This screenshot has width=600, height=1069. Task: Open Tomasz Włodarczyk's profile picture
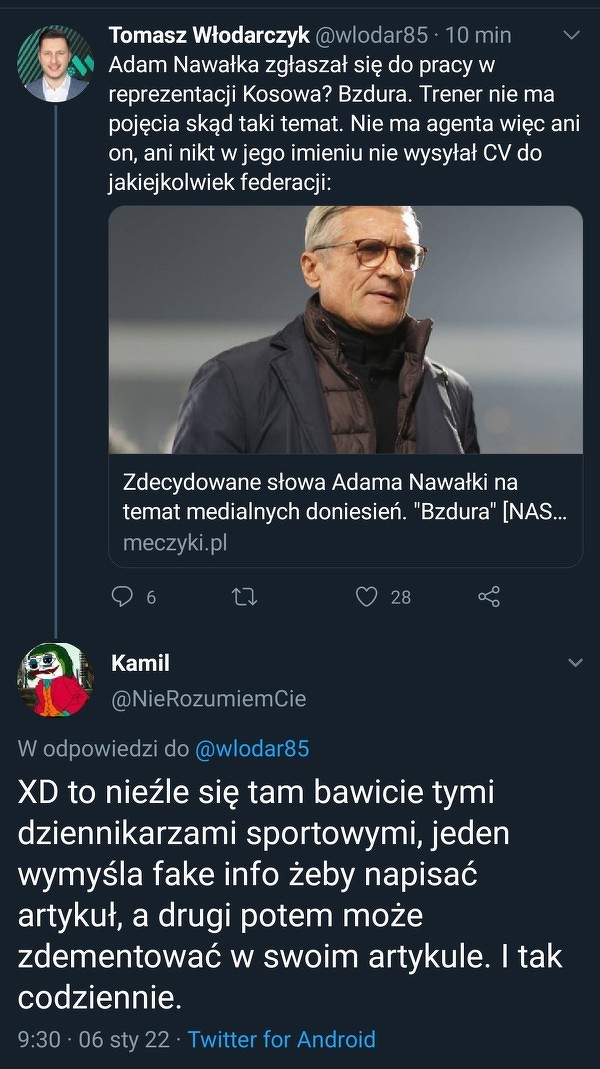click(56, 63)
